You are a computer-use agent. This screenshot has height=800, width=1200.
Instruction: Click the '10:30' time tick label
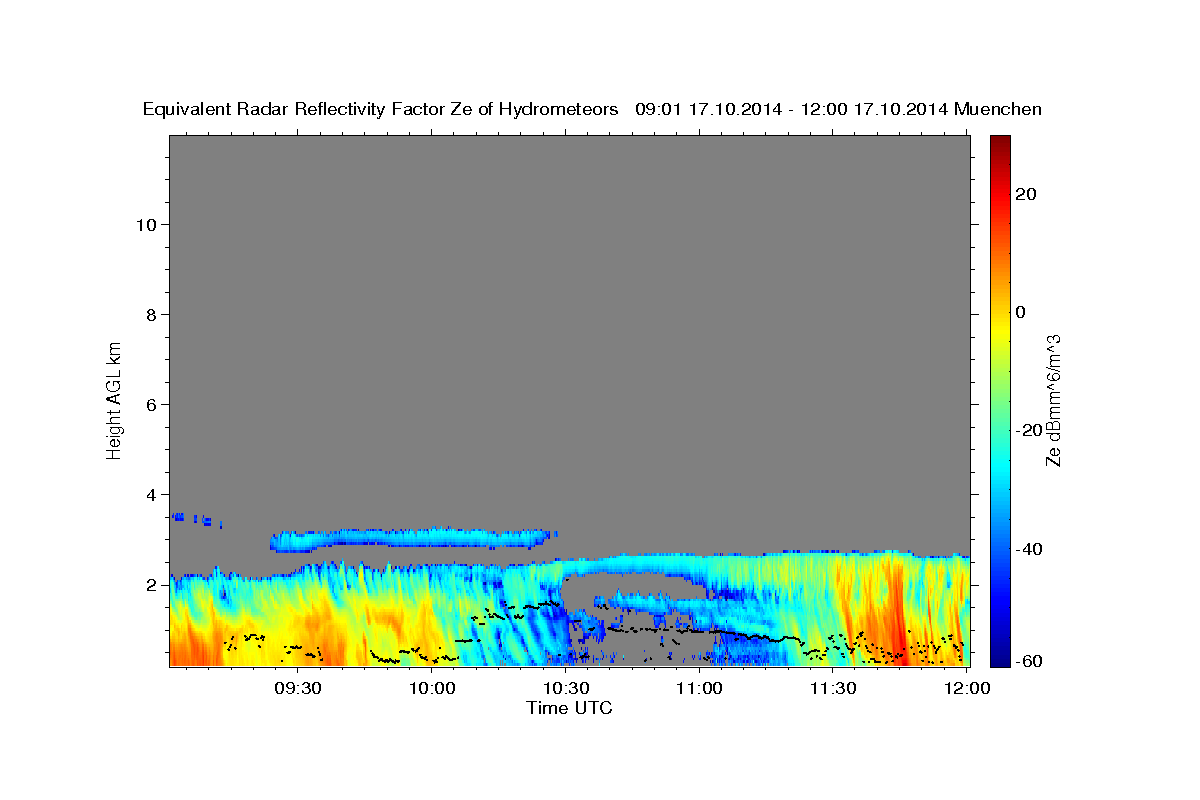pyautogui.click(x=566, y=688)
